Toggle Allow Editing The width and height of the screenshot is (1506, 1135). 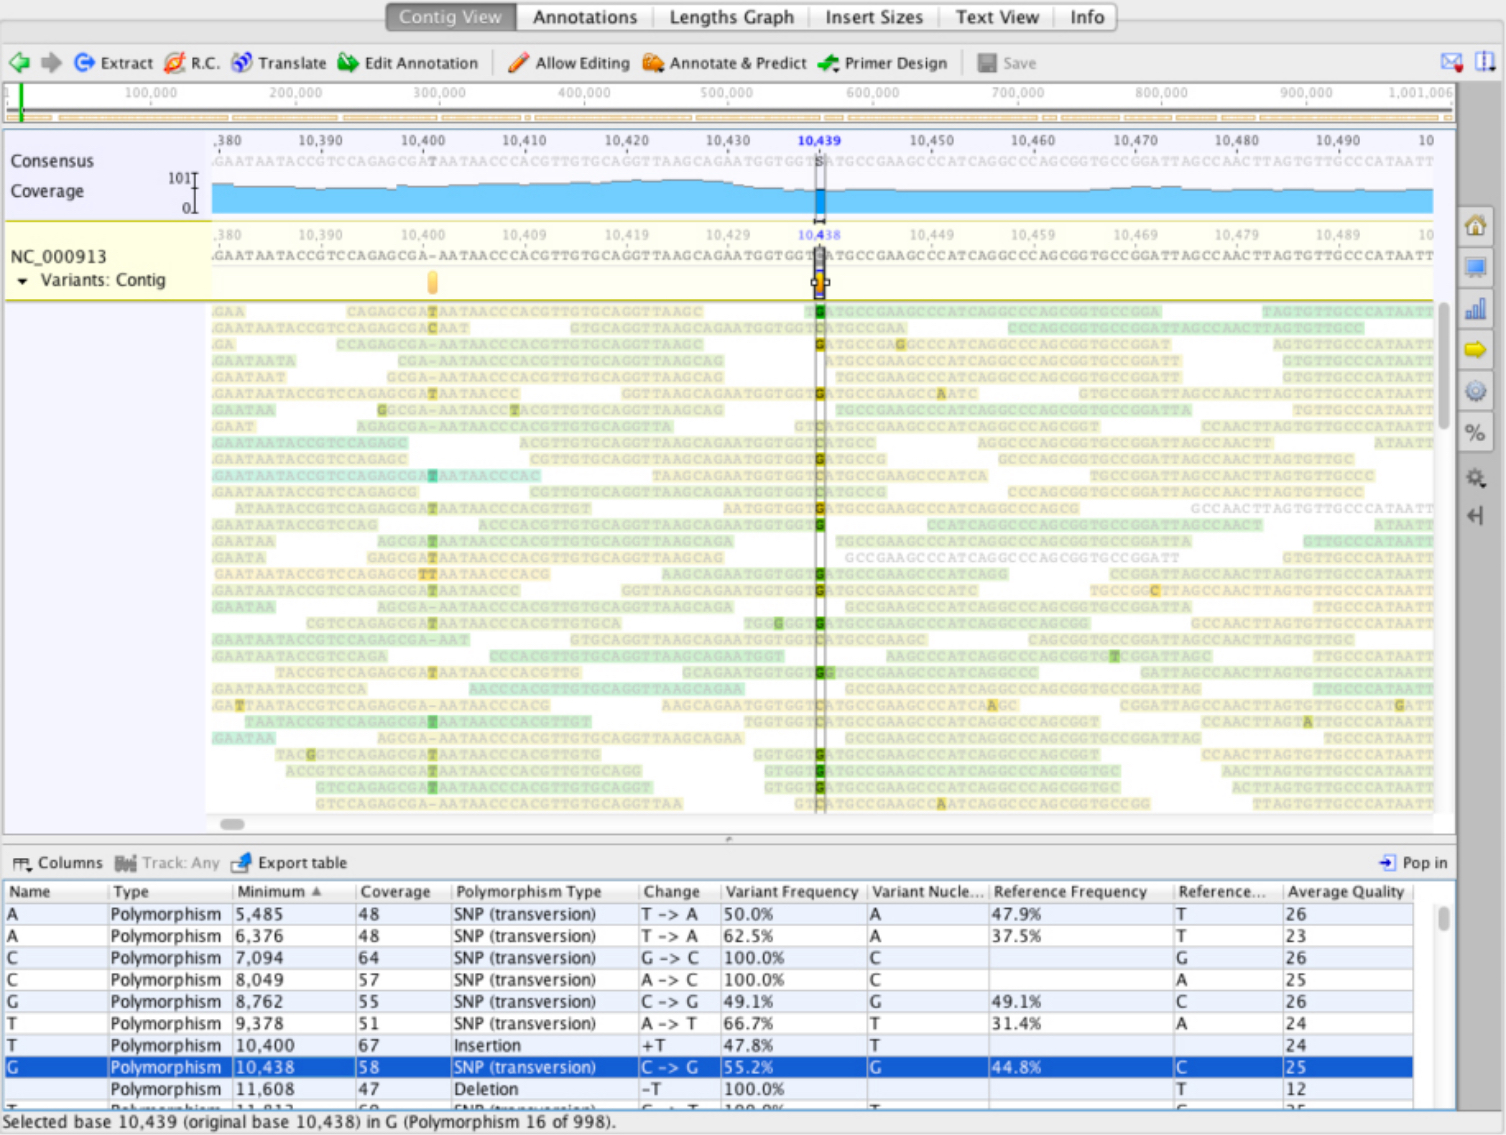569,63
